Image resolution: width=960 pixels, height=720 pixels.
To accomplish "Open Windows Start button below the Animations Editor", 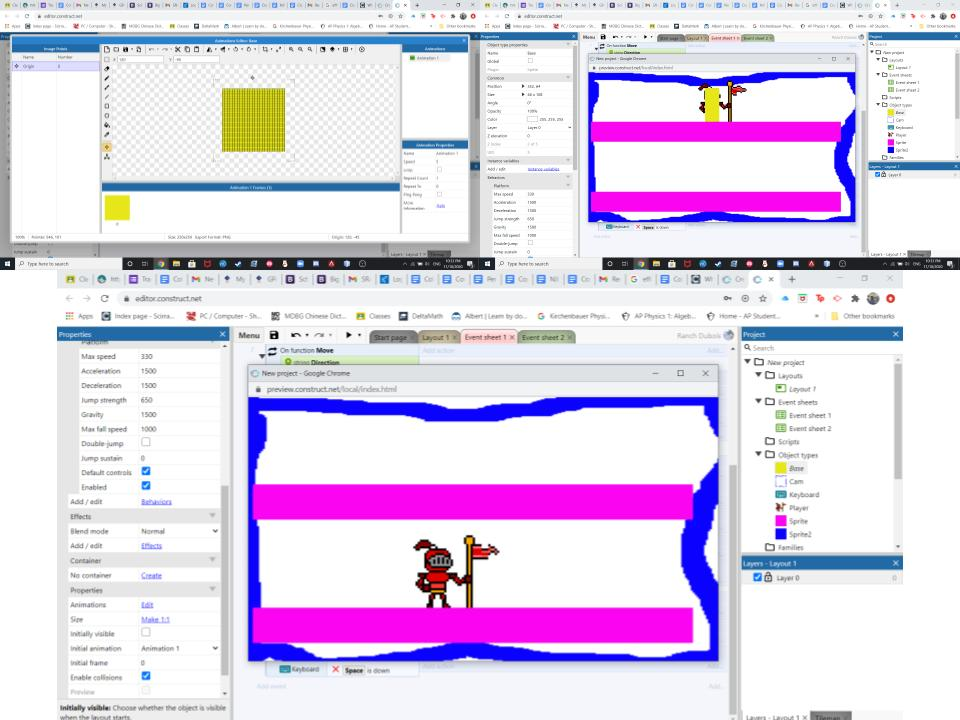I will (x=7, y=264).
